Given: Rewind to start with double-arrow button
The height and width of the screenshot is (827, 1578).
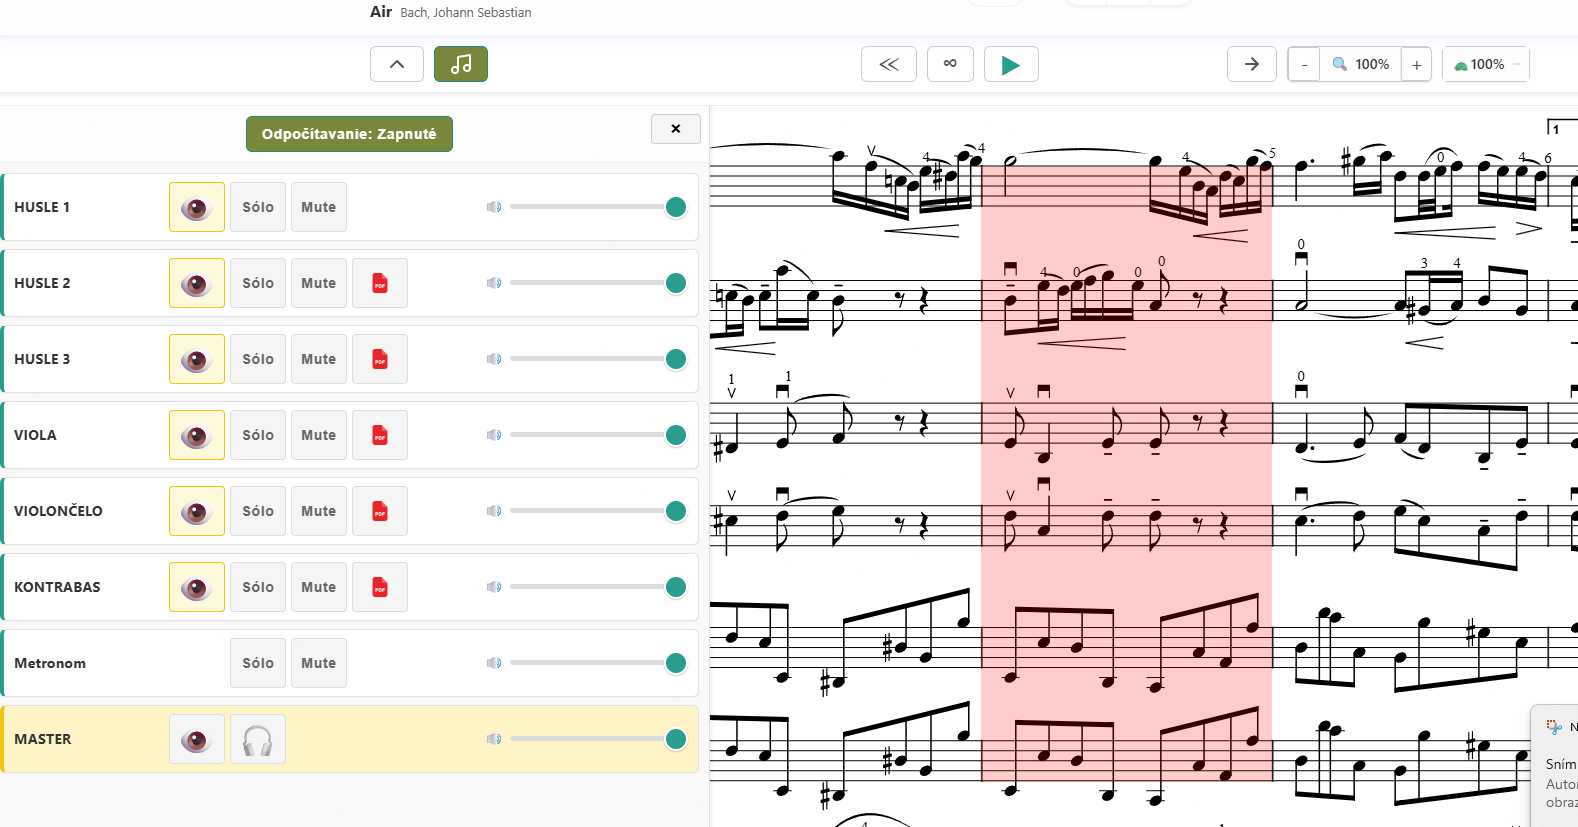Looking at the screenshot, I should [x=889, y=64].
